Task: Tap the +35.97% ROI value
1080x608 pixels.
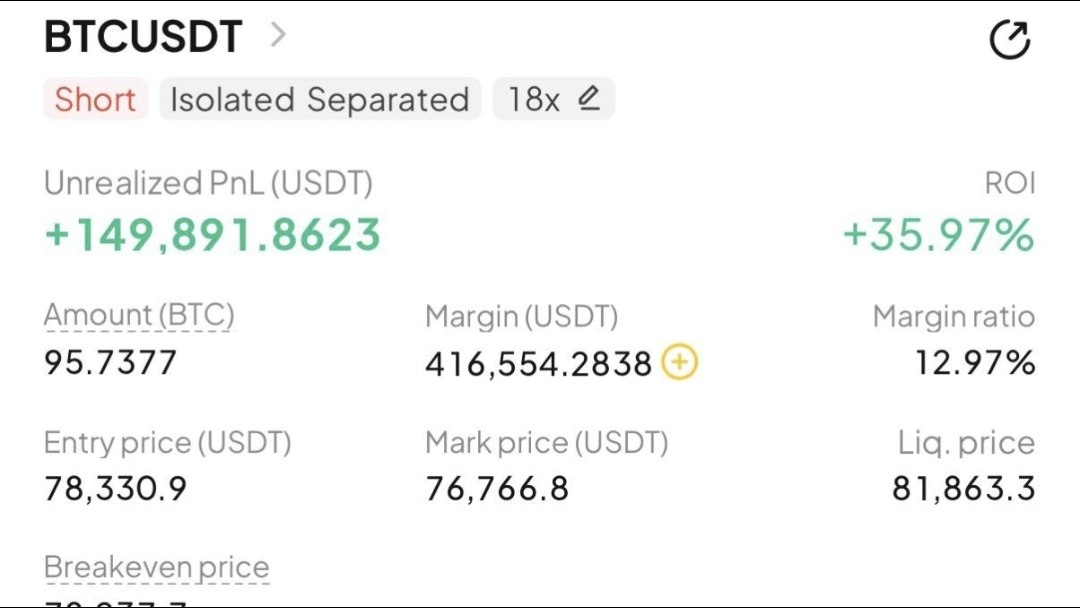Action: (939, 234)
